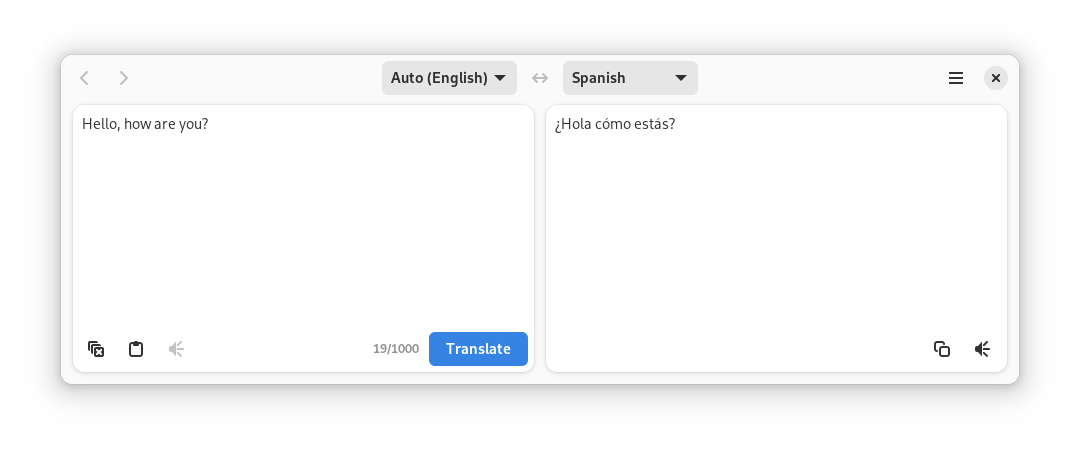Click the blue Translate button

tap(478, 349)
